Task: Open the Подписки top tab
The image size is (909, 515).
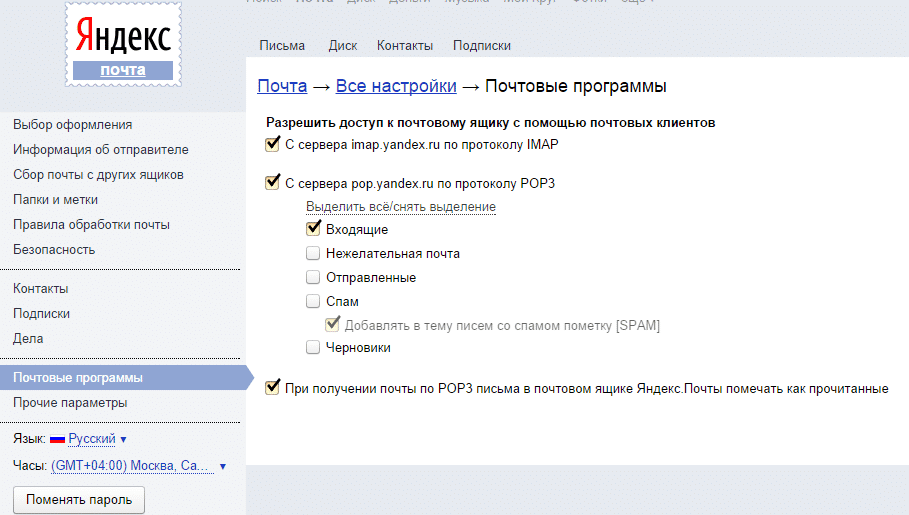Action: [x=482, y=46]
